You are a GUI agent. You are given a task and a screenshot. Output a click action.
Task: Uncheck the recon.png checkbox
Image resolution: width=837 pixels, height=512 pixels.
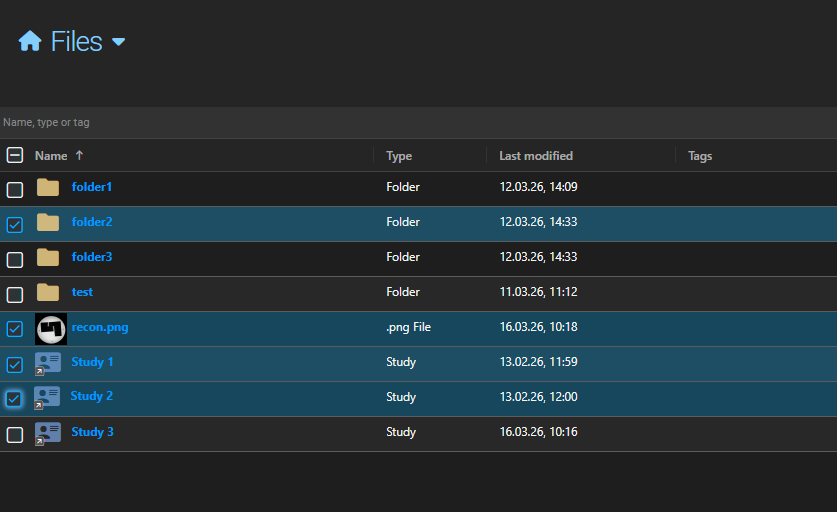pos(15,329)
